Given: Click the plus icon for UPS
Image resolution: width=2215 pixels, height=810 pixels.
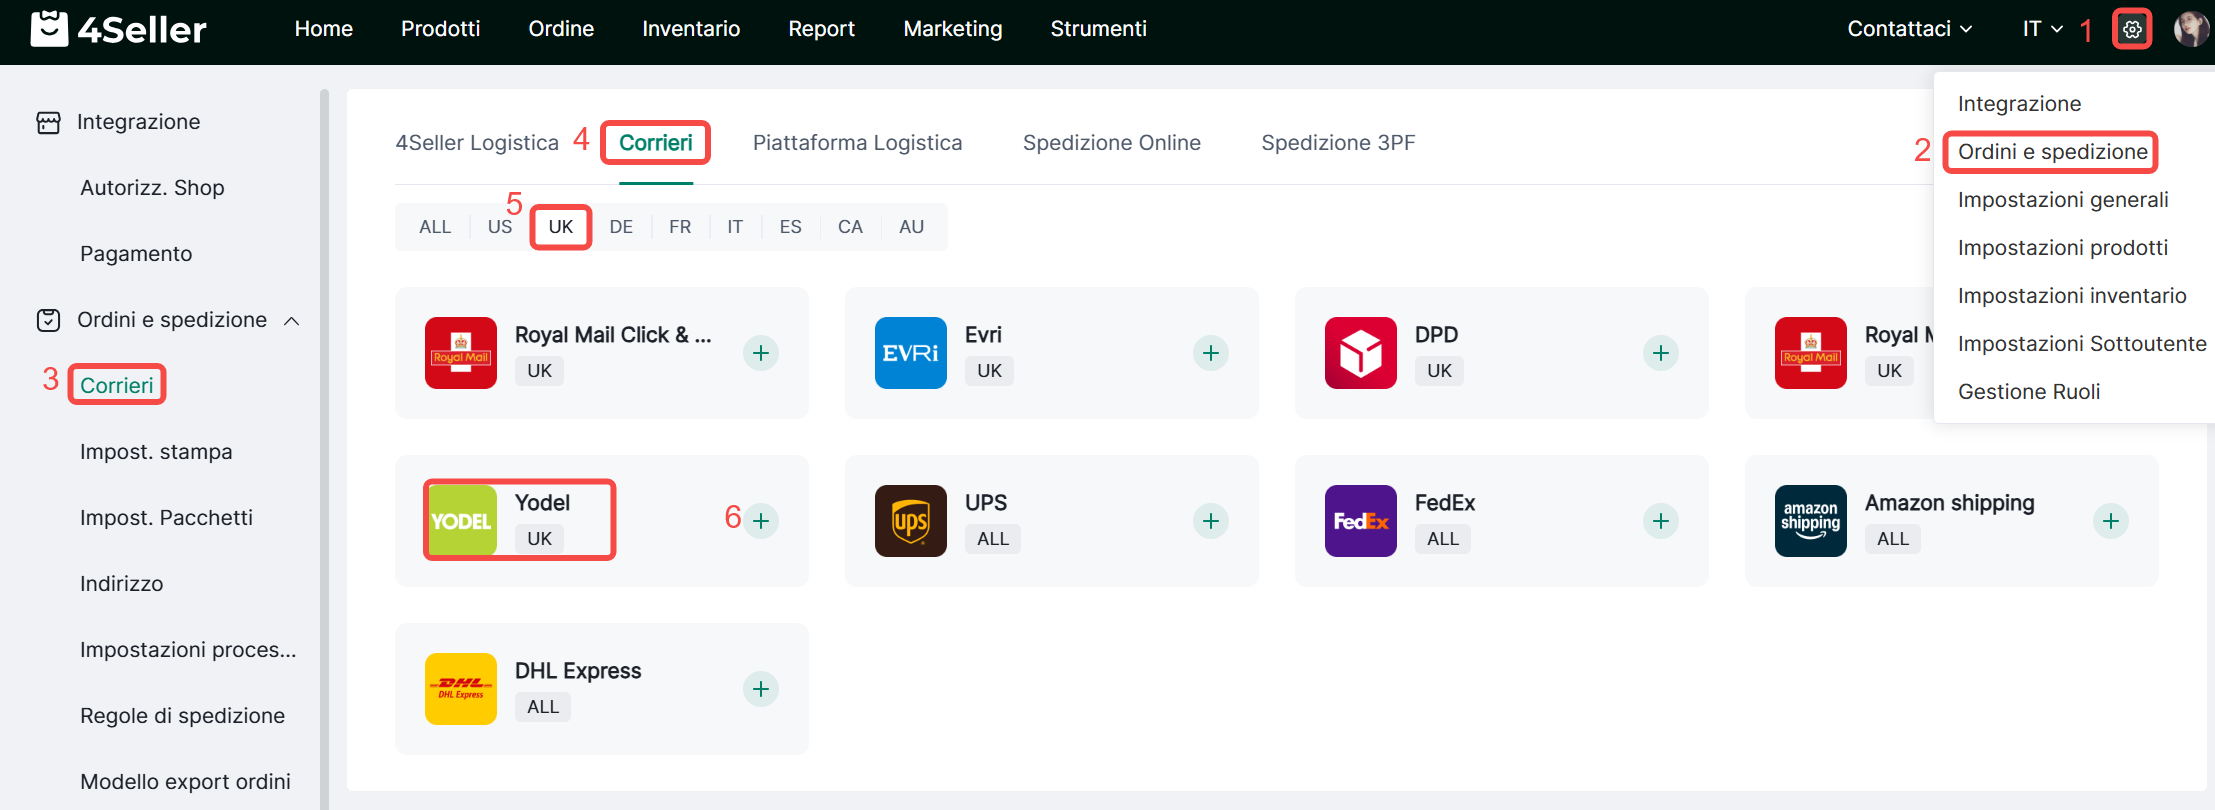Looking at the screenshot, I should click(x=1210, y=521).
